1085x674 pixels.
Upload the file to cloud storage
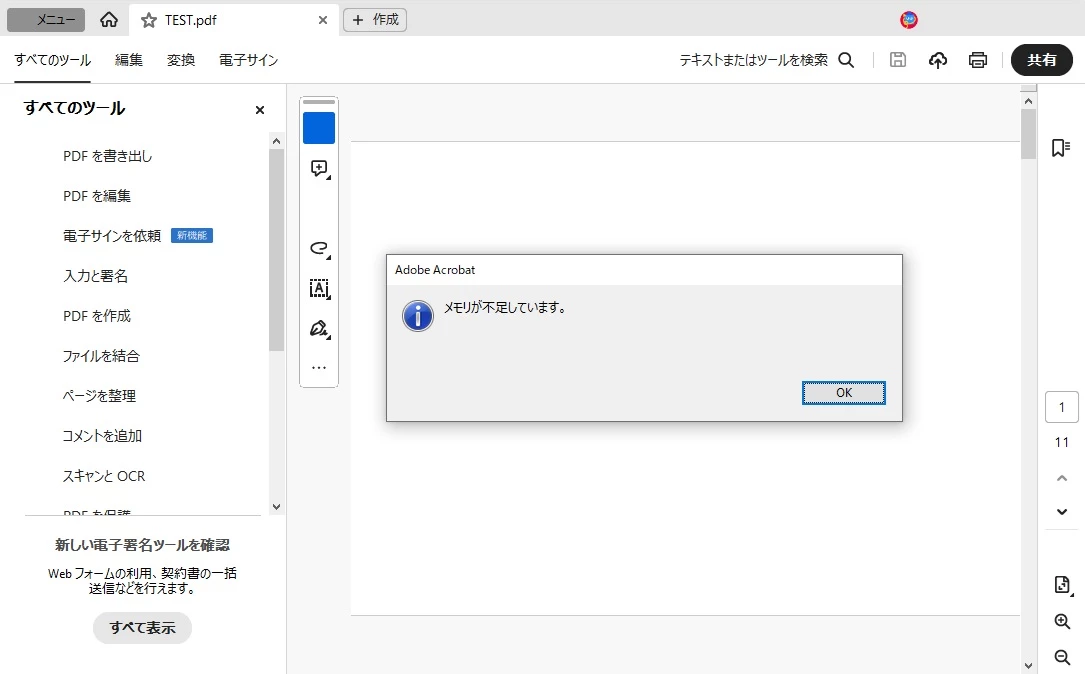pyautogui.click(x=938, y=60)
